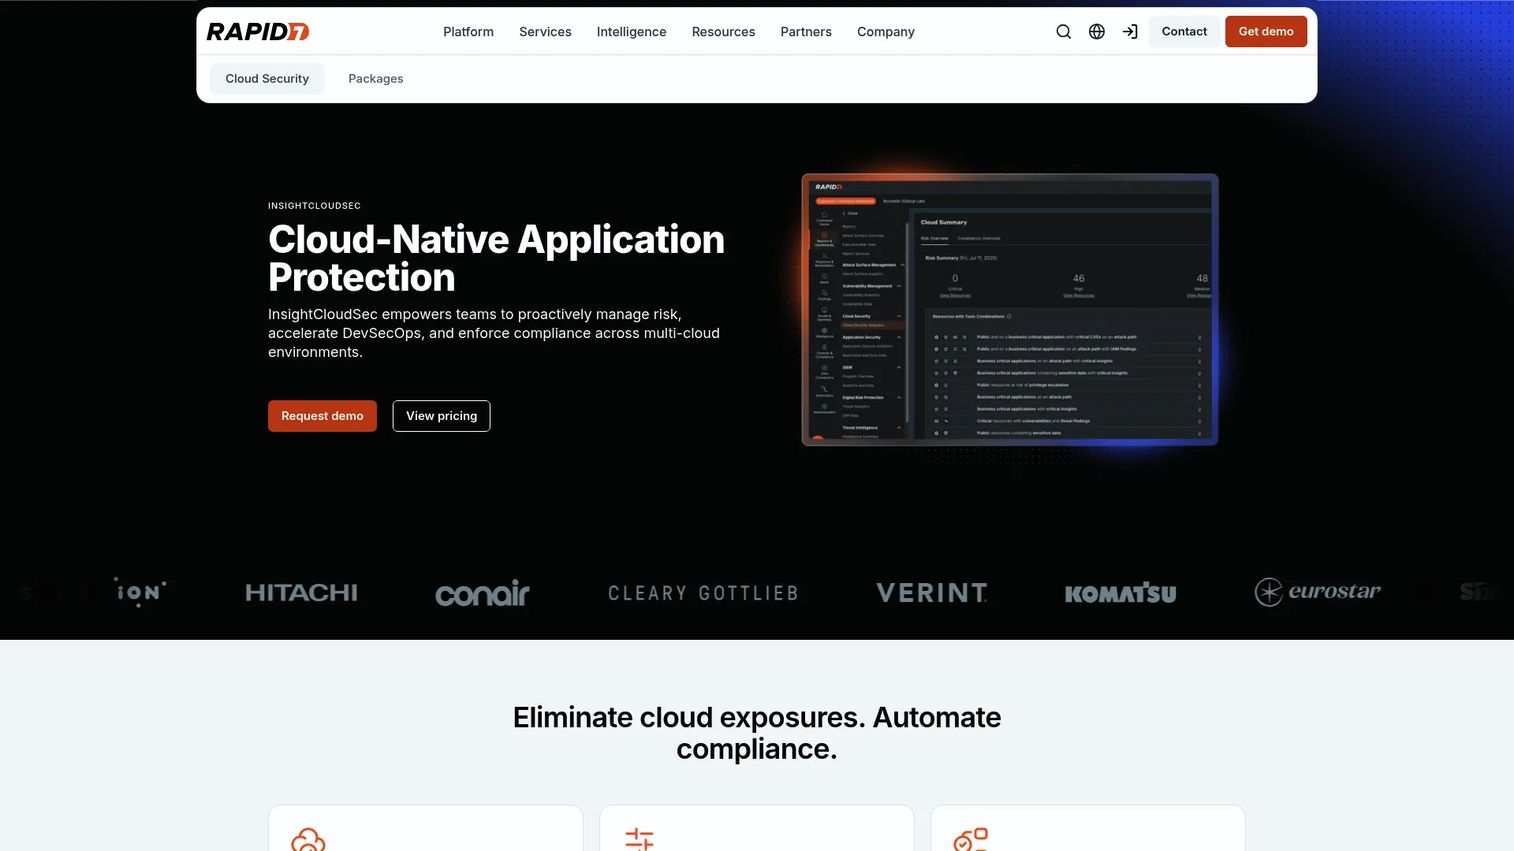Click the Eliminate cloud exposures heading
Image resolution: width=1514 pixels, height=851 pixels.
[x=757, y=733]
